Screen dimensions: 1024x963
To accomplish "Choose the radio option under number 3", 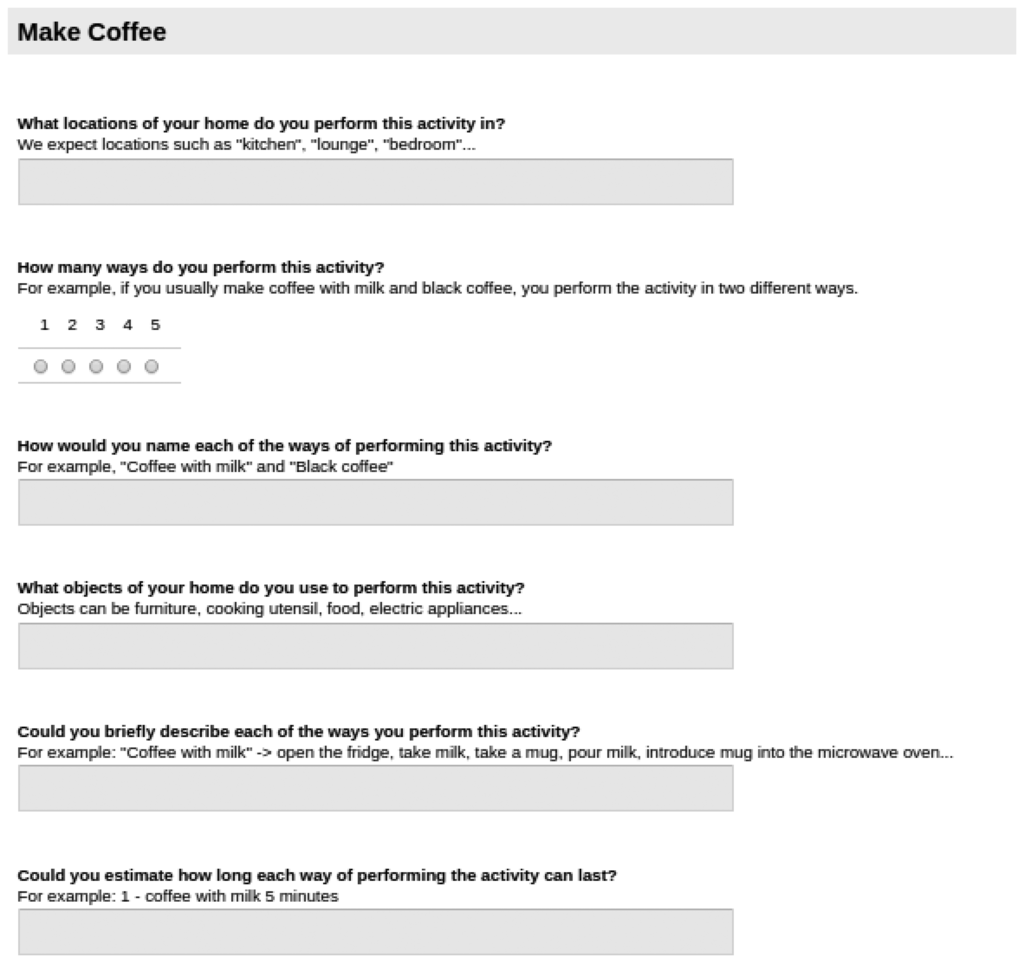I will 96,367.
